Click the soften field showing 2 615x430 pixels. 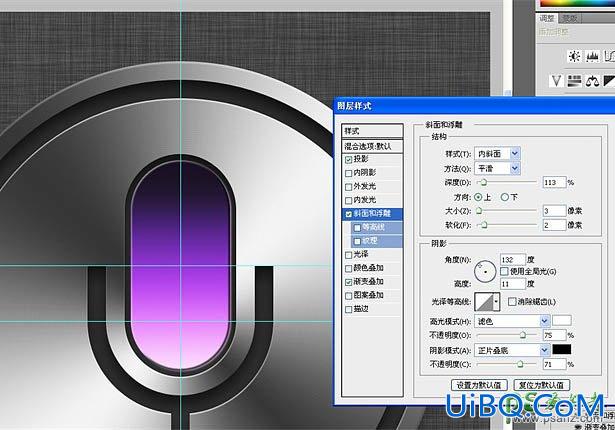[554, 225]
